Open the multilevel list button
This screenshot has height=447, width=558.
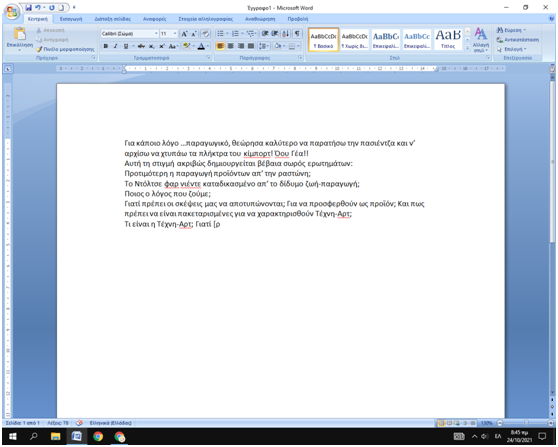251,34
